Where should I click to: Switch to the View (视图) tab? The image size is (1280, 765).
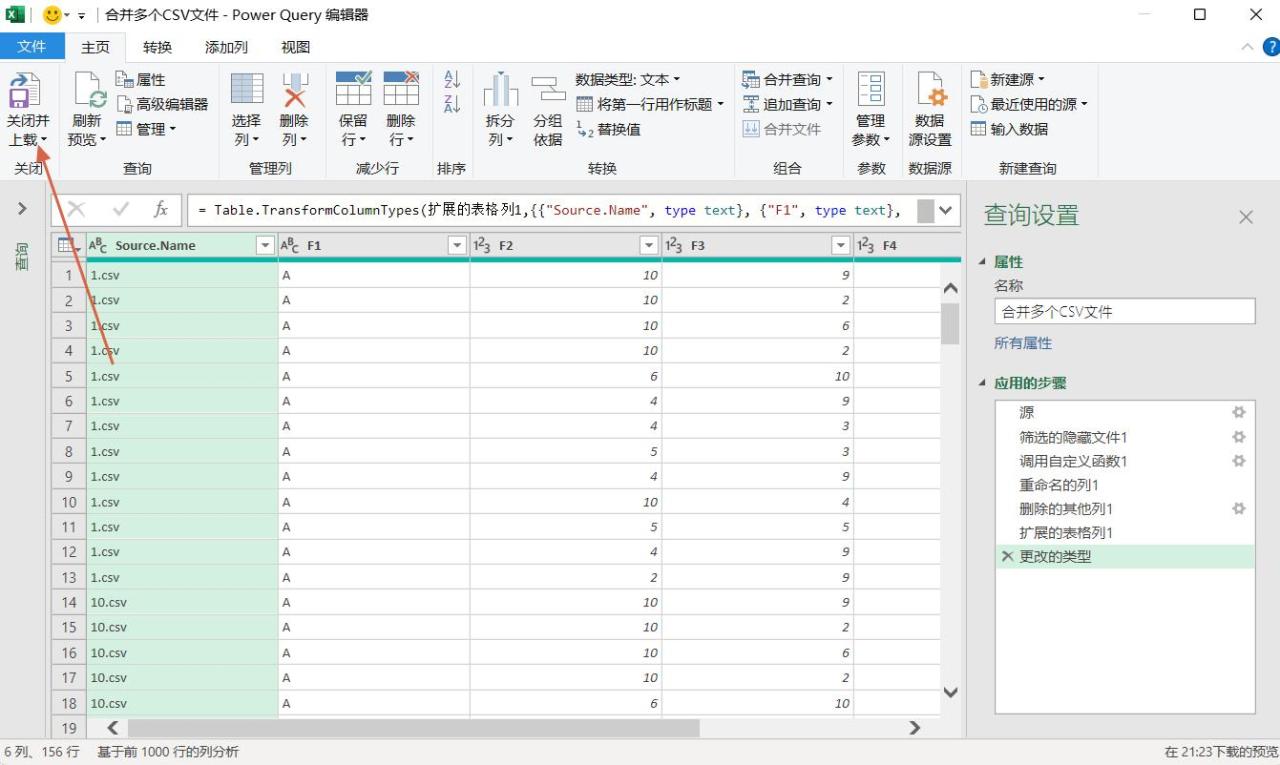click(295, 47)
